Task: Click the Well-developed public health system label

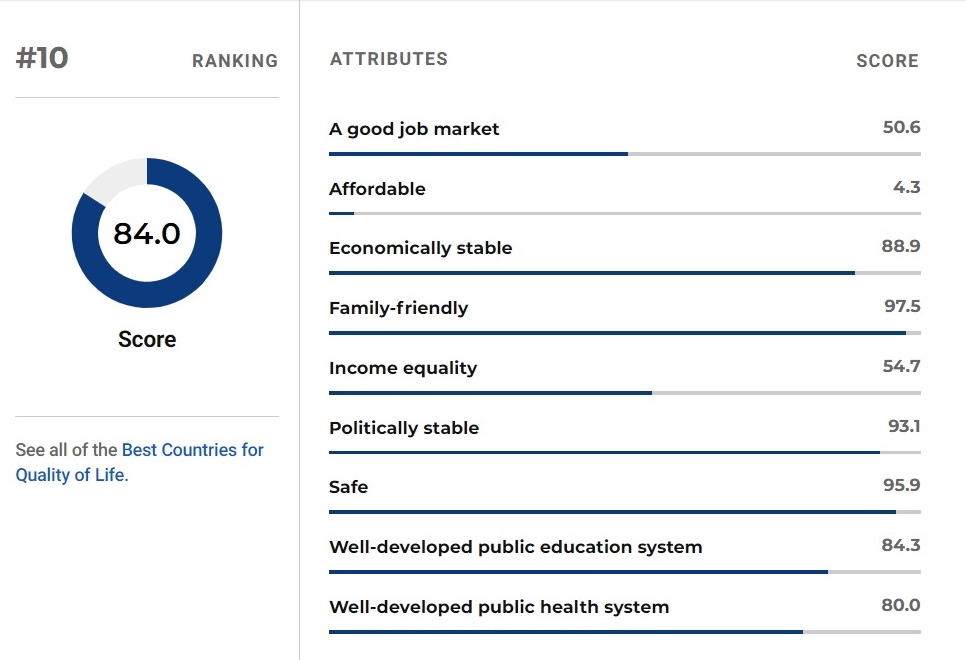Action: click(x=499, y=607)
